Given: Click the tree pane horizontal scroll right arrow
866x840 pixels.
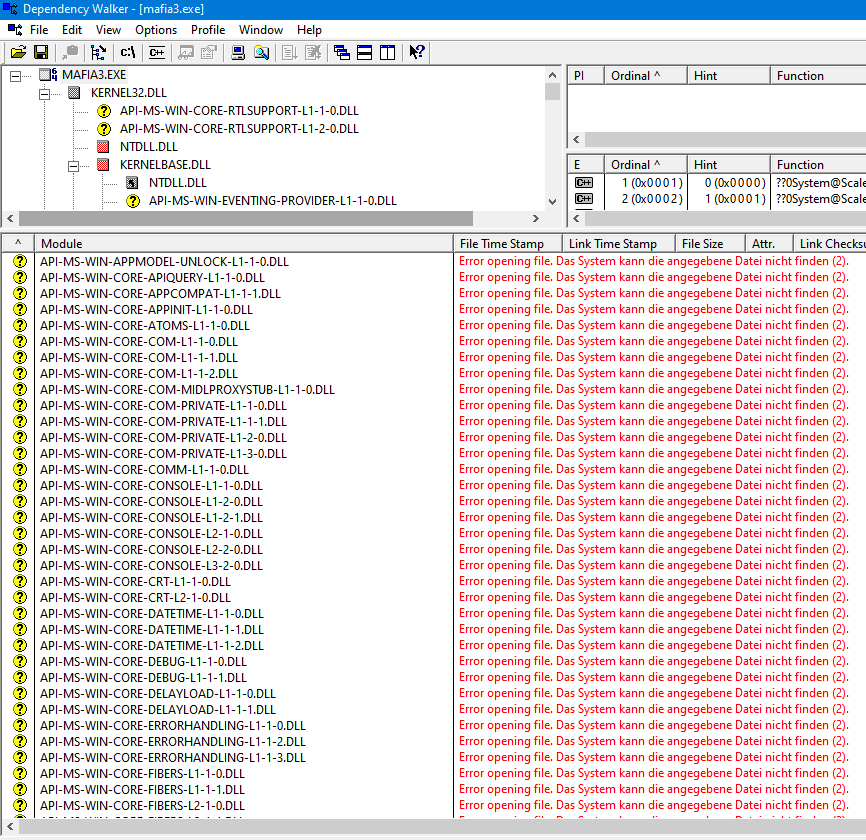Looking at the screenshot, I should click(536, 219).
